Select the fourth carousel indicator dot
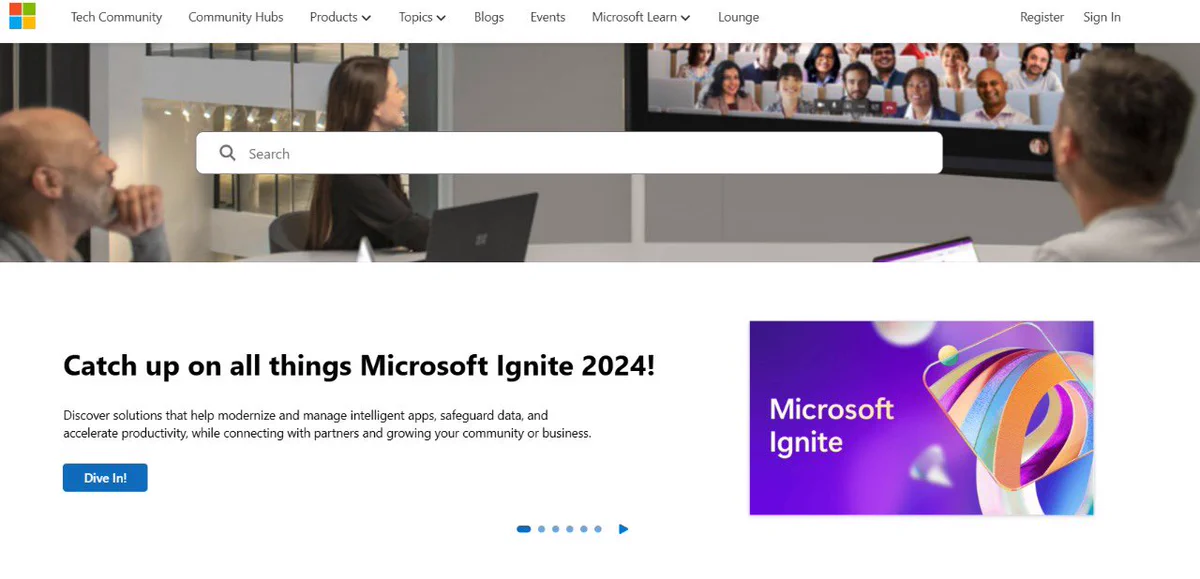1200x579 pixels. pyautogui.click(x=569, y=529)
